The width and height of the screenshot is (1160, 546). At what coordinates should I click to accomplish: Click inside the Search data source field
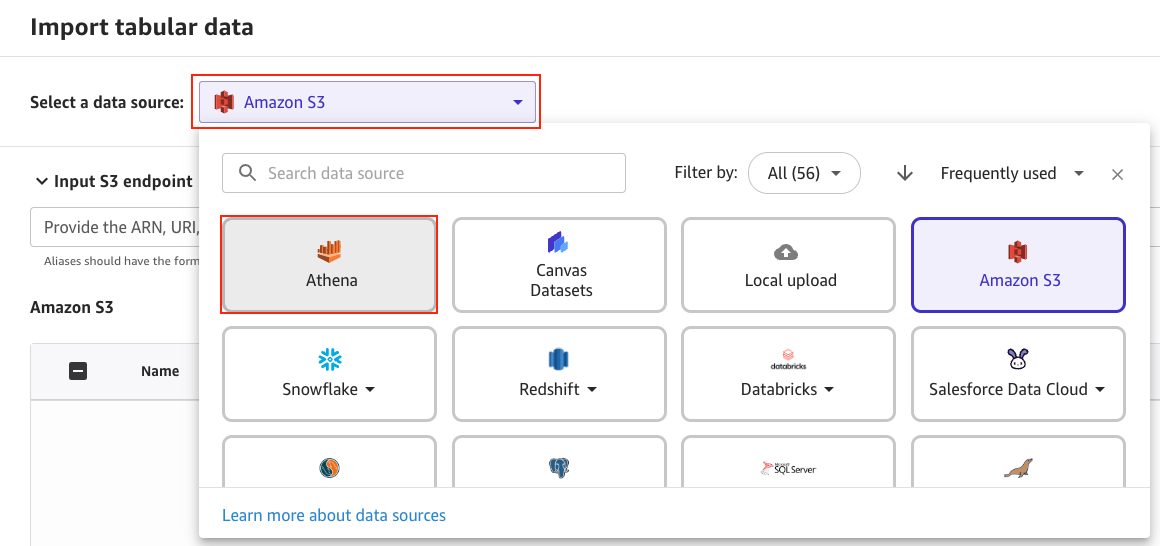pyautogui.click(x=424, y=173)
